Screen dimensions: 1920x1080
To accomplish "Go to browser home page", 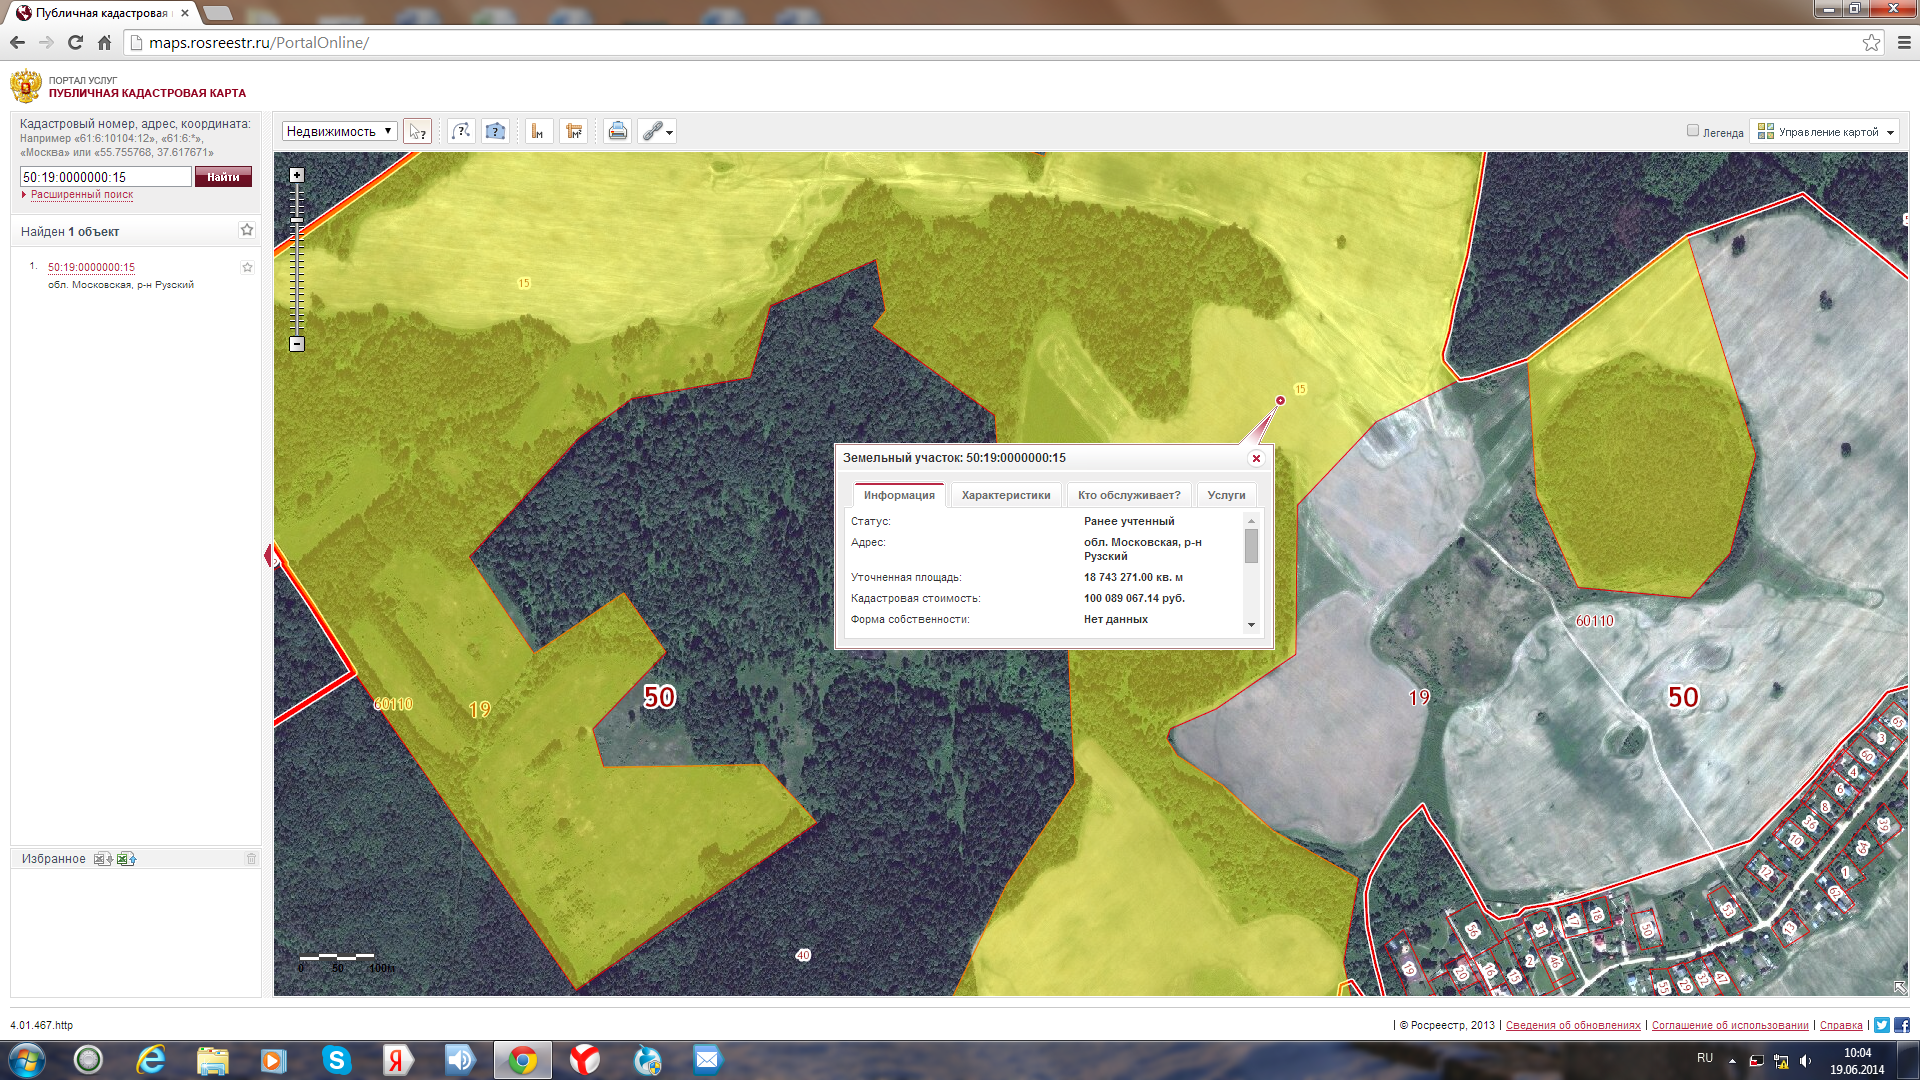I will point(104,43).
